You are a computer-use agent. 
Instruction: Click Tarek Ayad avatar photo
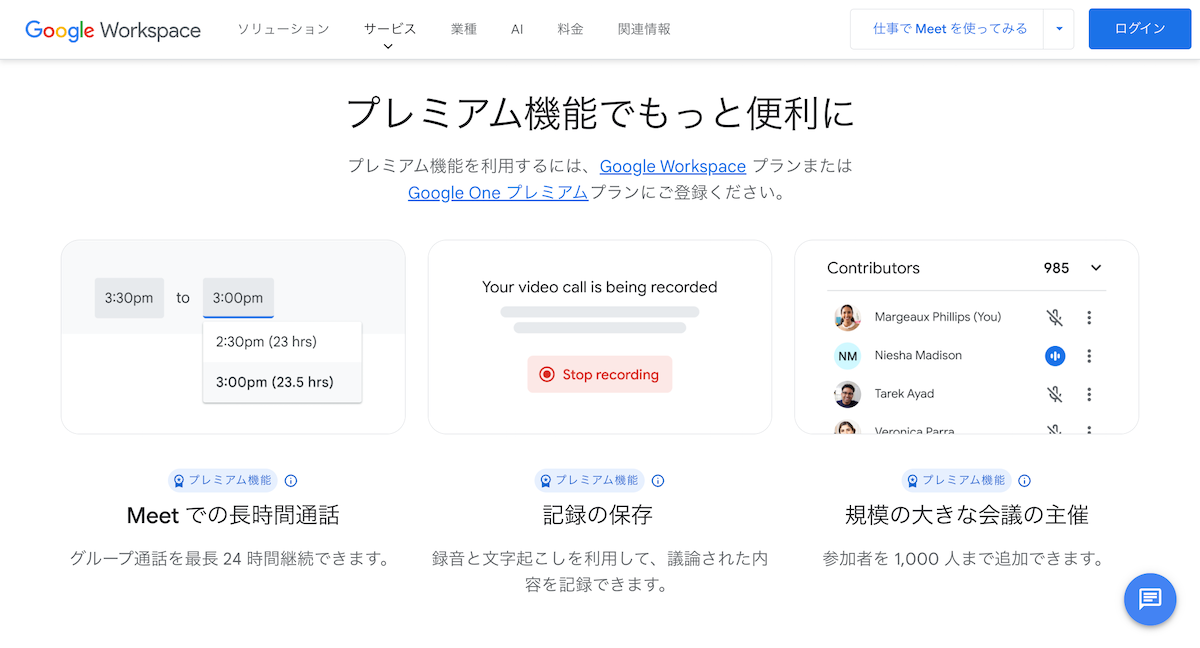click(x=847, y=394)
